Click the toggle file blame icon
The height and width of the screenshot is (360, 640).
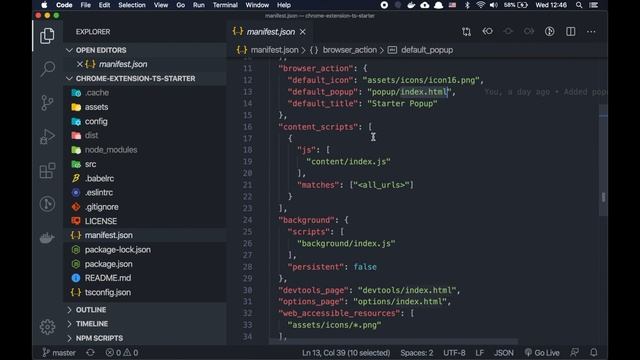[549, 31]
